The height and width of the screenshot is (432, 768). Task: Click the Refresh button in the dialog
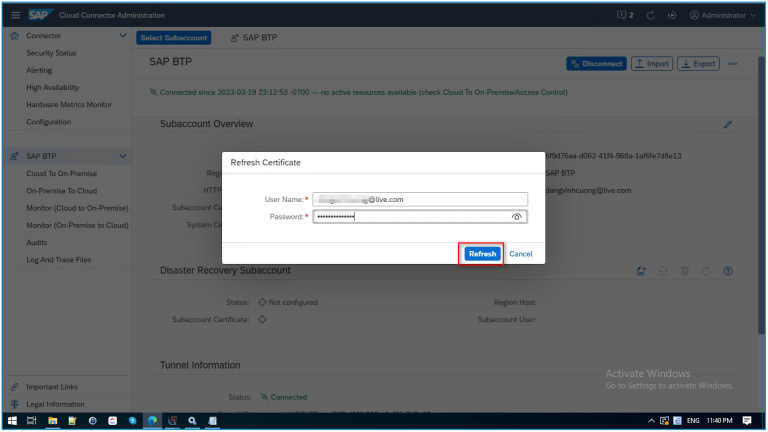[482, 254]
